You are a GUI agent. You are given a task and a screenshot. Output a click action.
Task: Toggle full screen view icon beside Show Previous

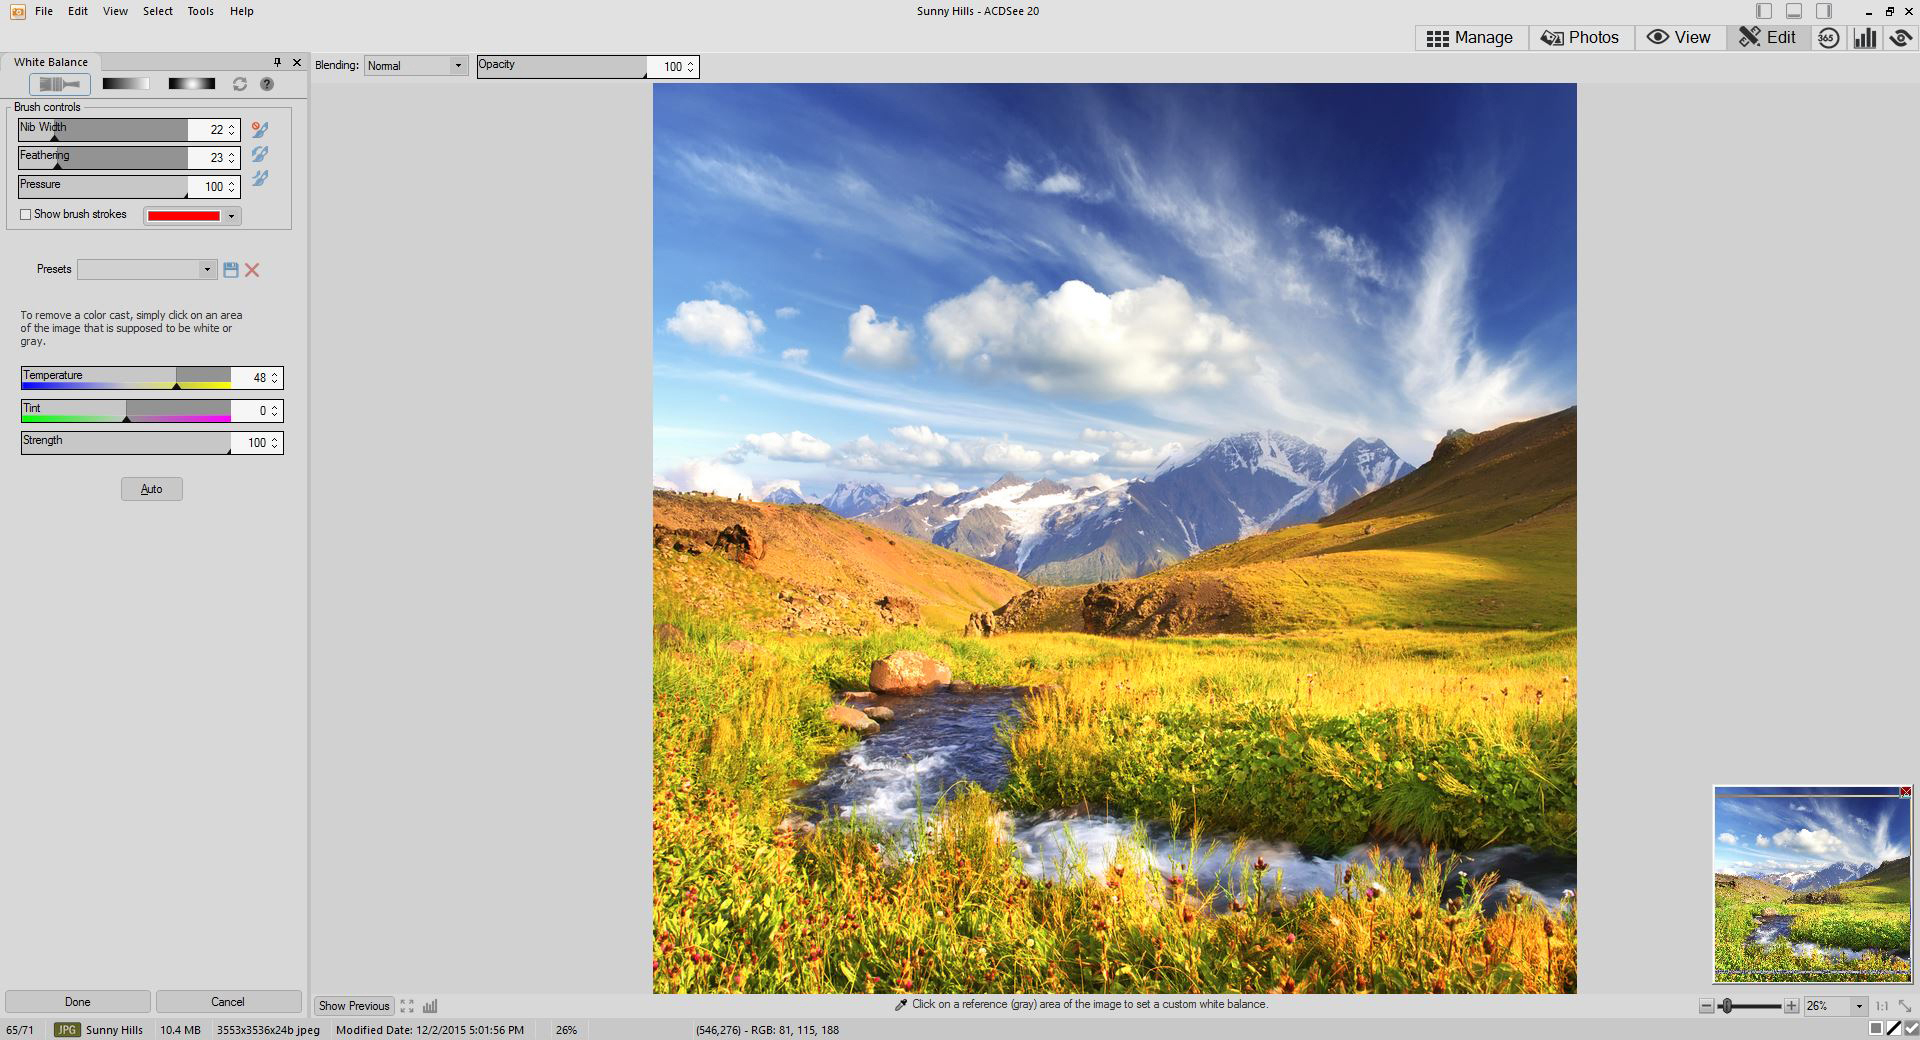407,1006
